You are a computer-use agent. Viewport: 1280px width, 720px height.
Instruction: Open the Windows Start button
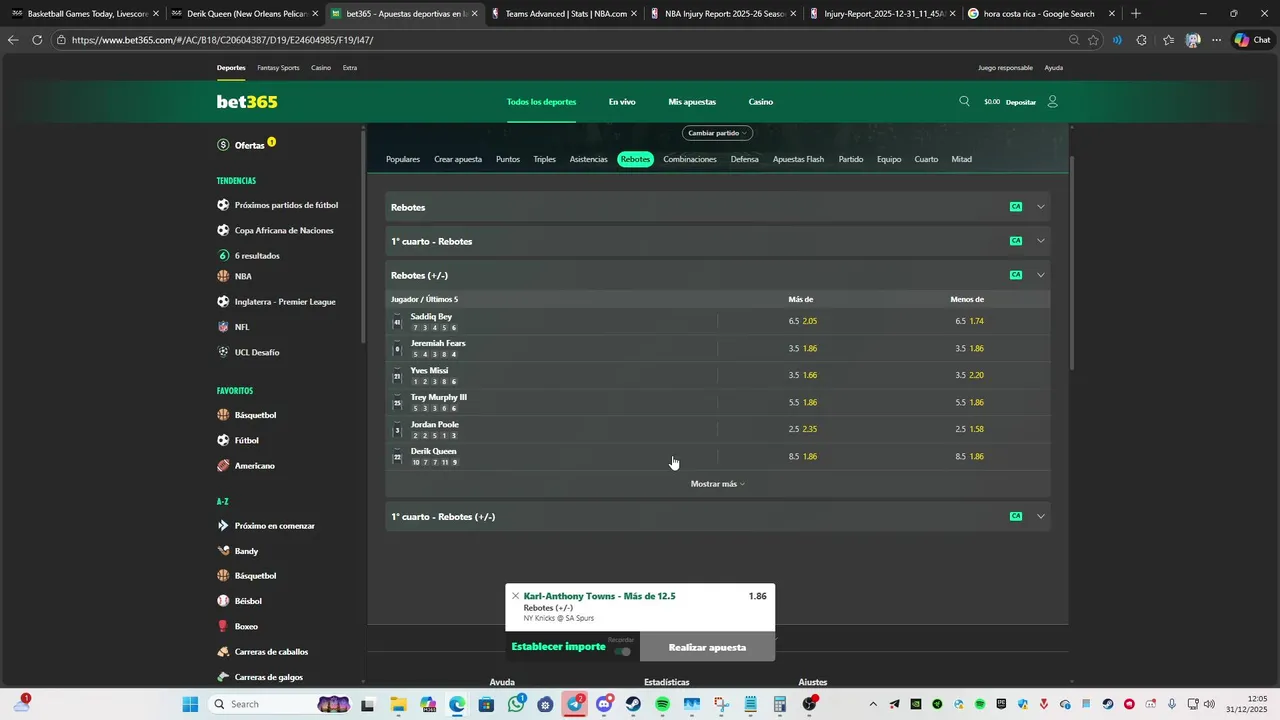click(189, 704)
